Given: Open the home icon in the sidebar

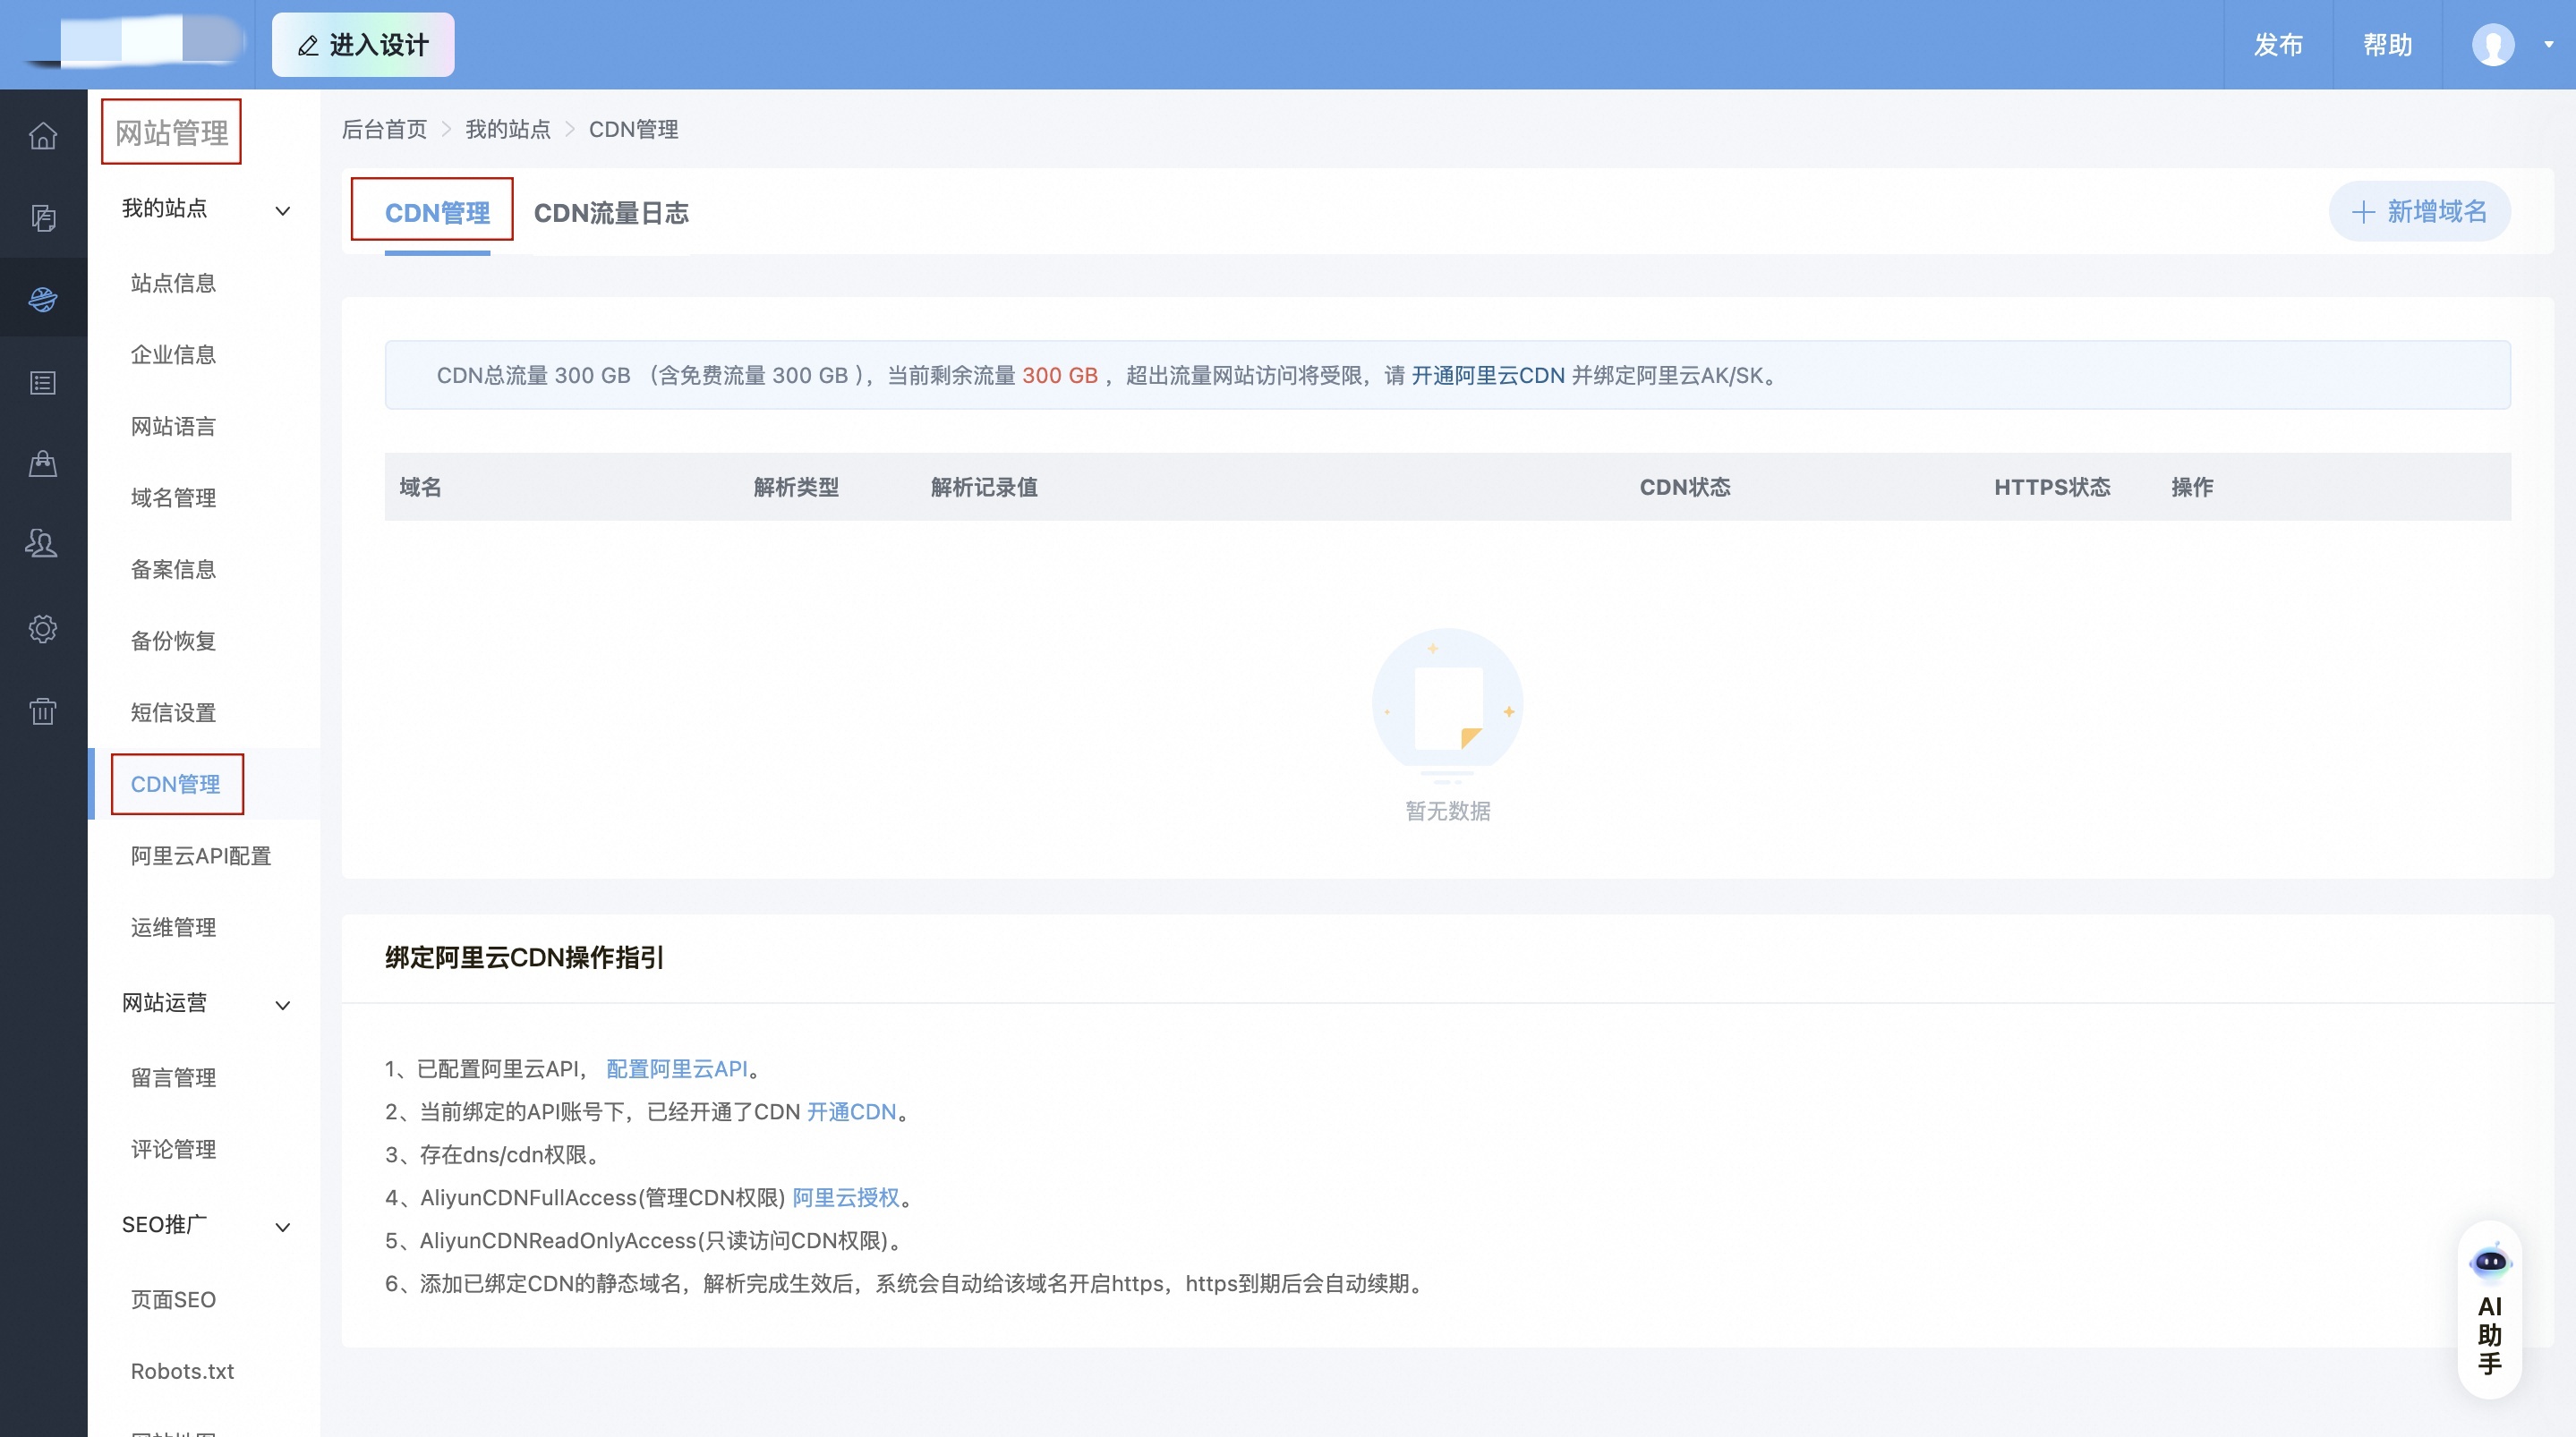Looking at the screenshot, I should click(43, 137).
